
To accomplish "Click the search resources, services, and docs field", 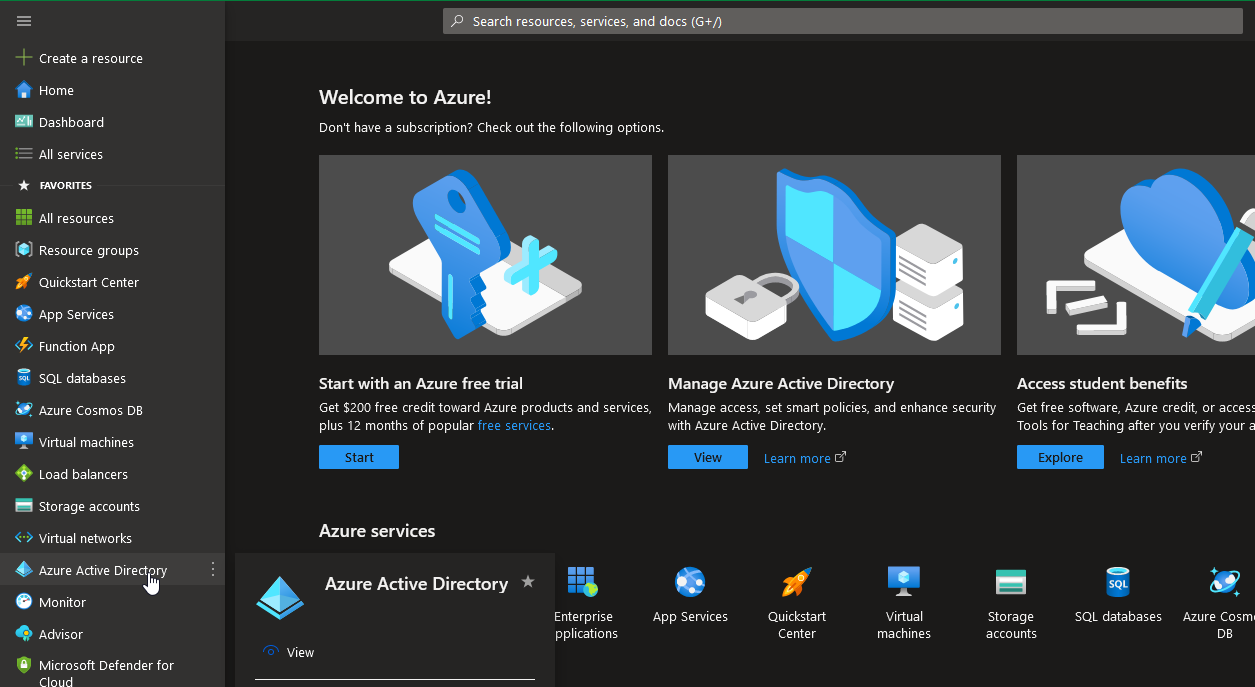I will 843,21.
